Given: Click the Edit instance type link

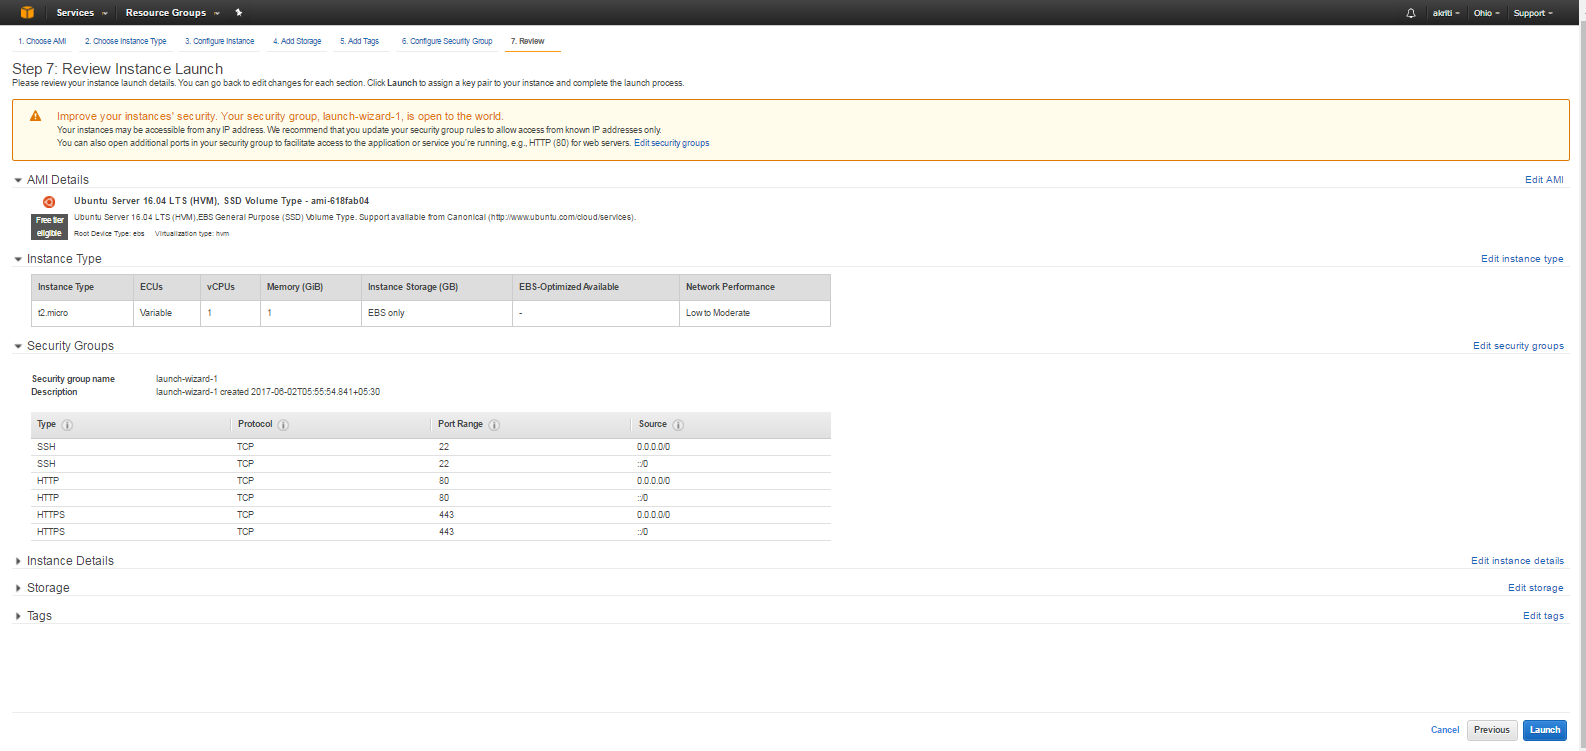Looking at the screenshot, I should click(1522, 259).
